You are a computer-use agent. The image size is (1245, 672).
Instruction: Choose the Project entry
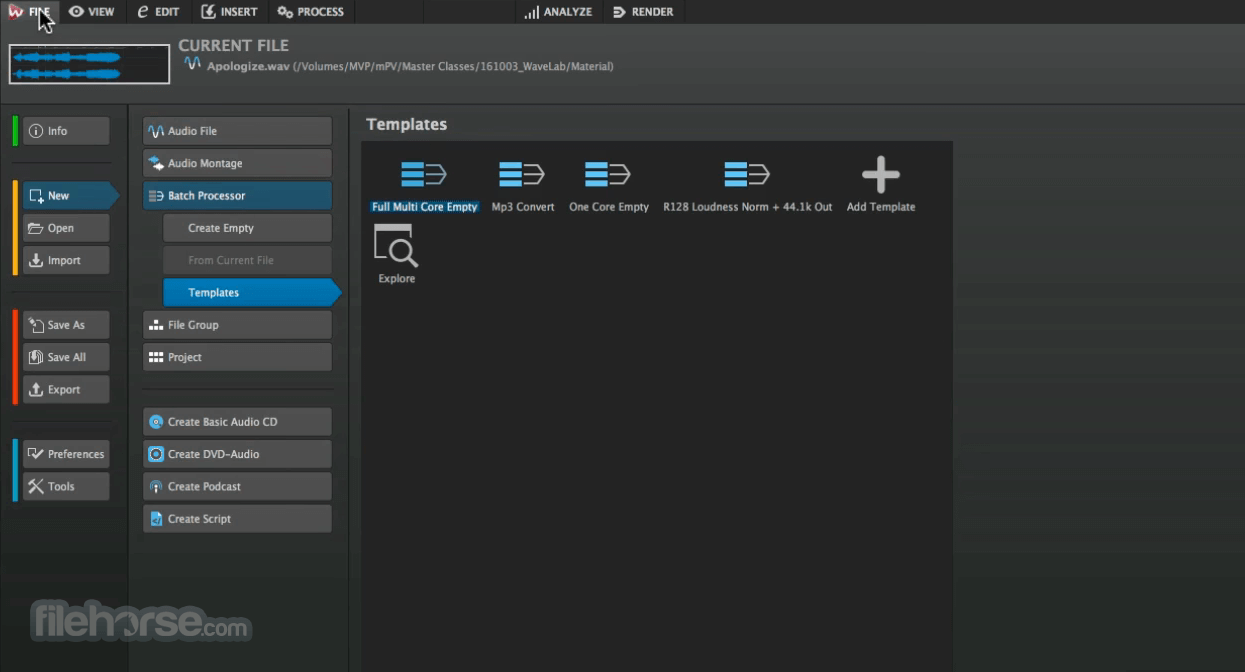pos(237,357)
